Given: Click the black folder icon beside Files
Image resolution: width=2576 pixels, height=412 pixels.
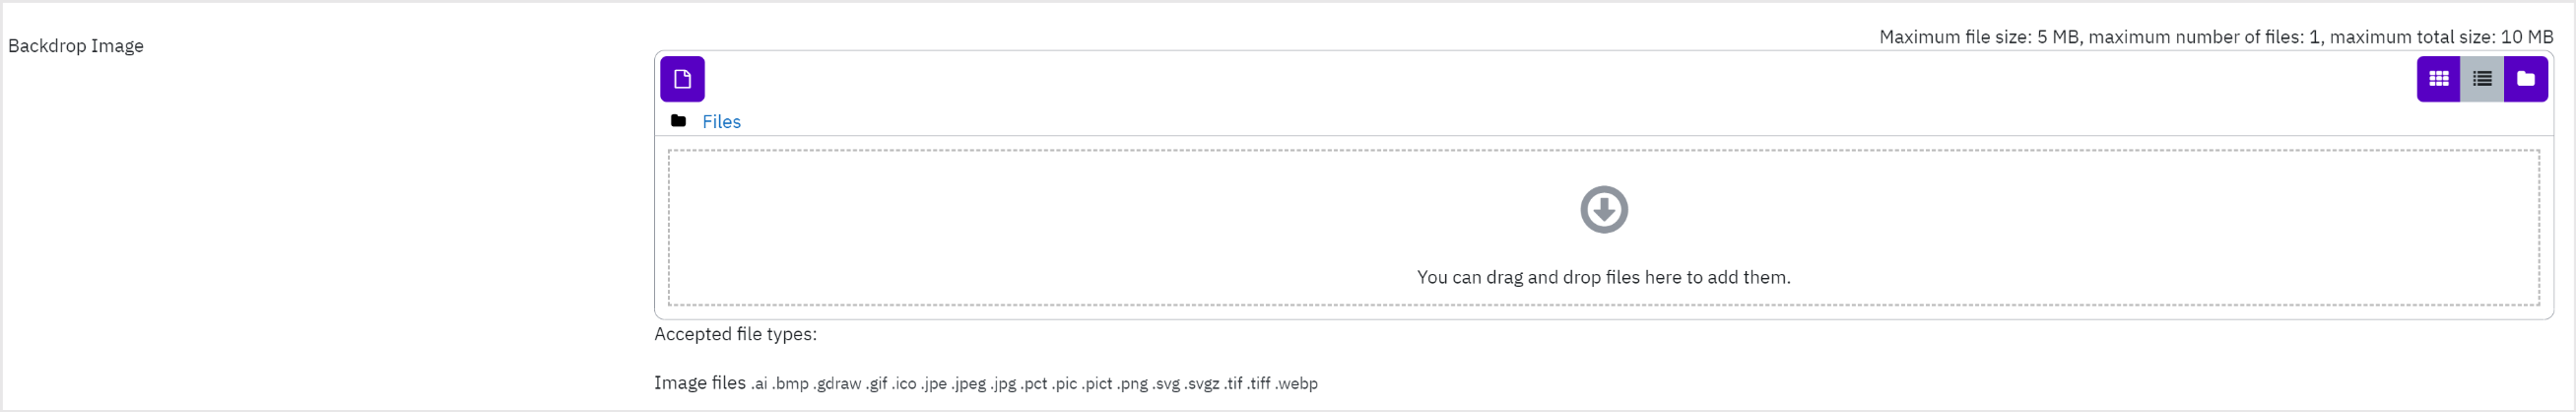Looking at the screenshot, I should (x=678, y=121).
